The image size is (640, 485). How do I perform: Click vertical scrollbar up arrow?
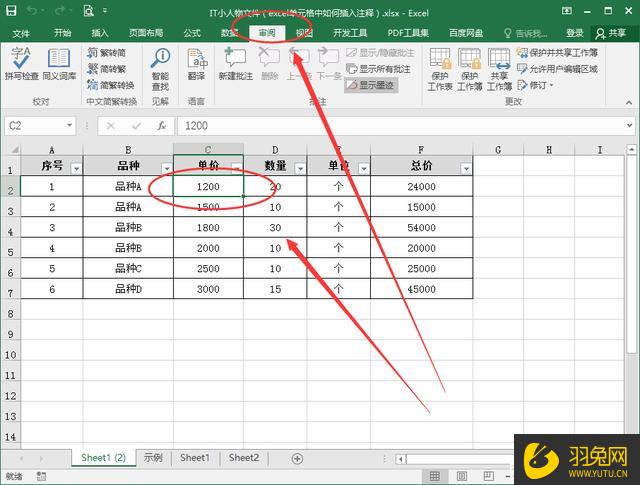click(631, 150)
